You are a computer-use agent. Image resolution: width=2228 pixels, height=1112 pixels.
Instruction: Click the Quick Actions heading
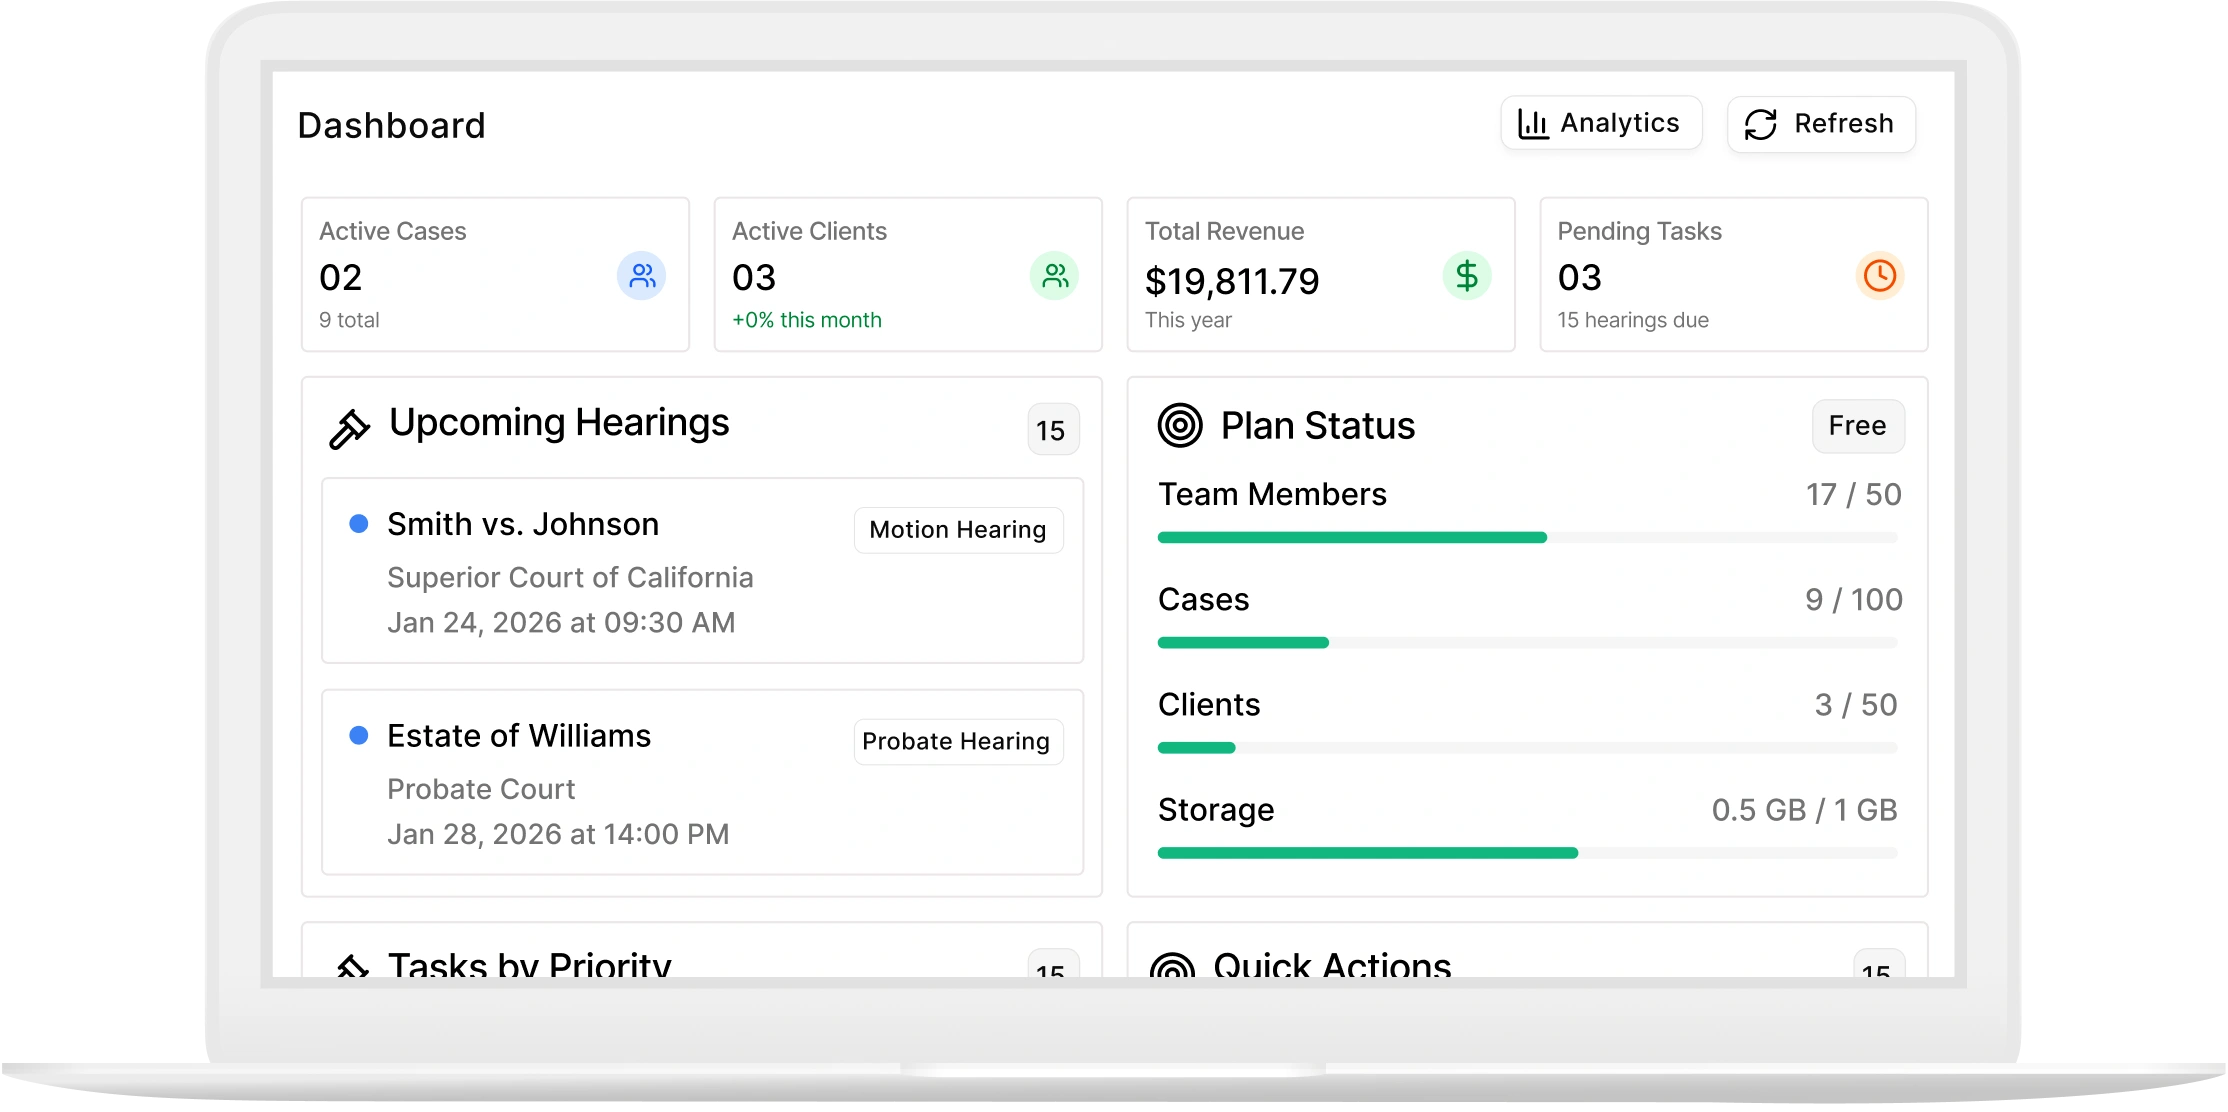click(x=1332, y=964)
